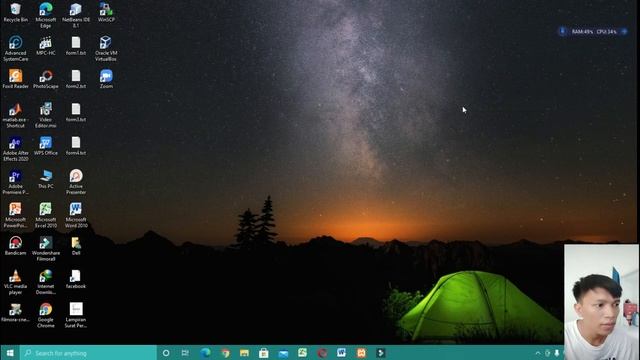Click the RAM and CPU usage widget
The image size is (640, 360).
(x=593, y=31)
